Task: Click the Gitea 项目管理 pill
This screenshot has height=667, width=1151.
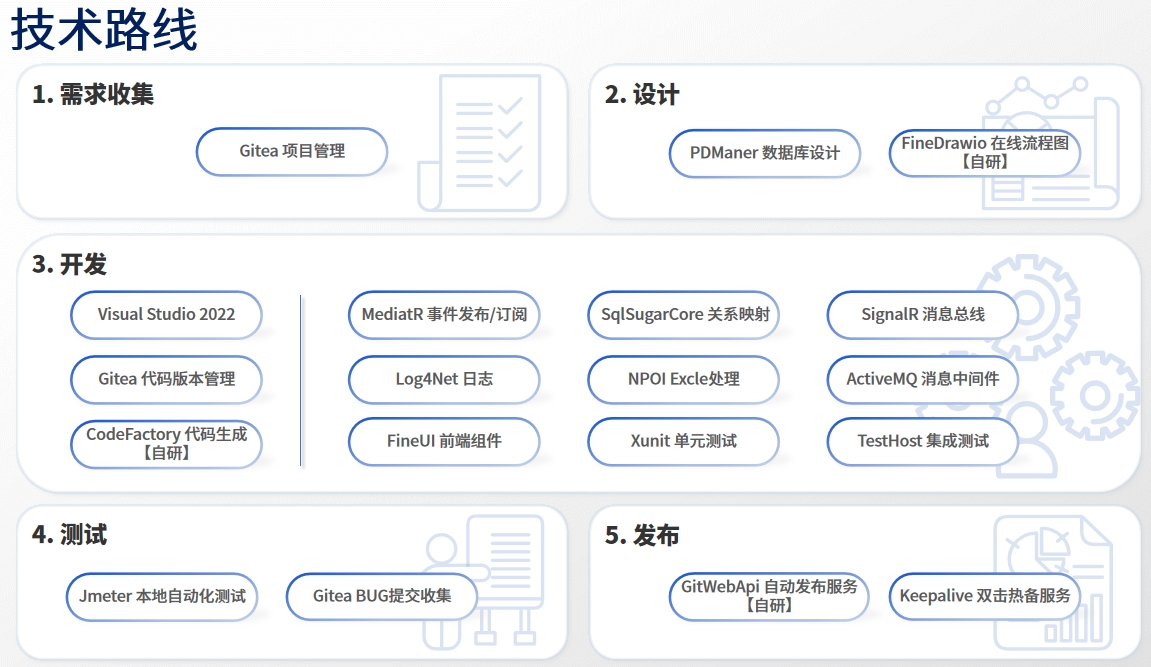Action: coord(291,151)
